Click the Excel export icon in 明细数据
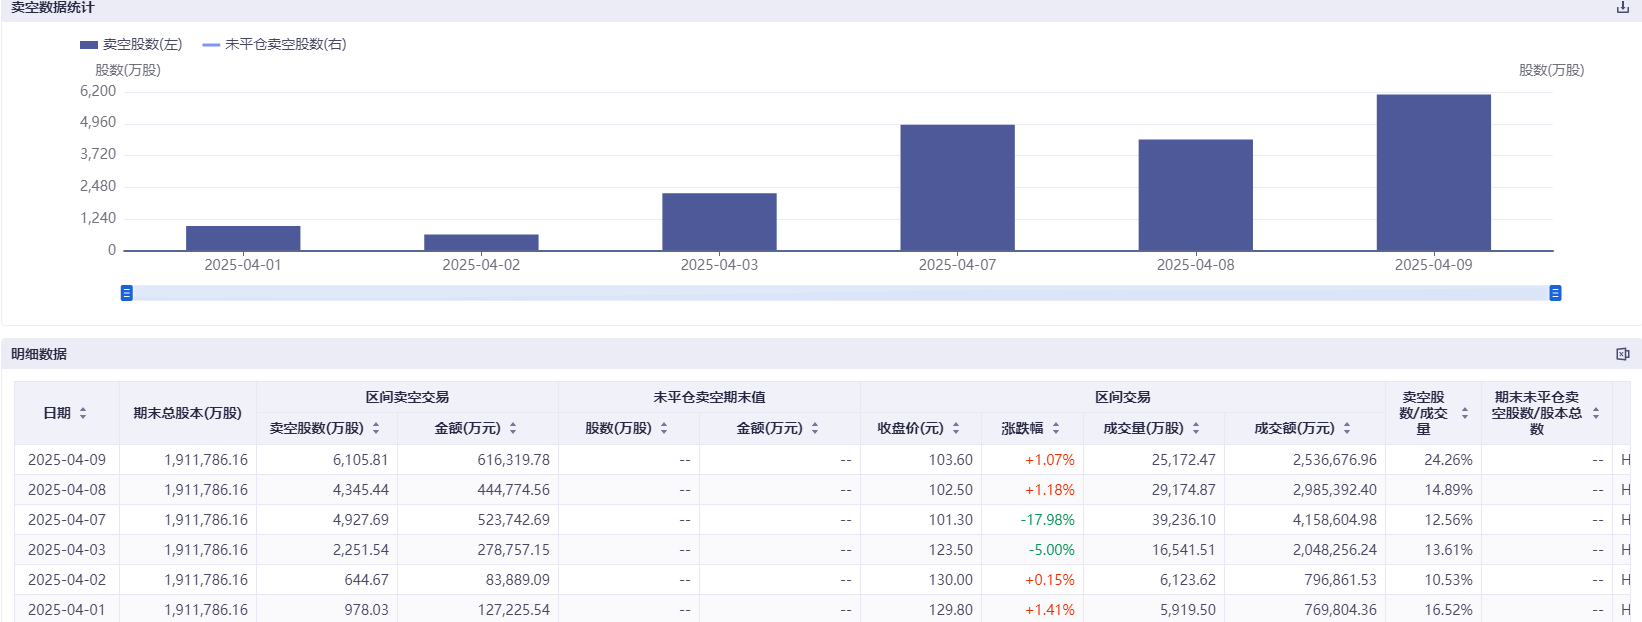This screenshot has width=1642, height=622. 1622,354
